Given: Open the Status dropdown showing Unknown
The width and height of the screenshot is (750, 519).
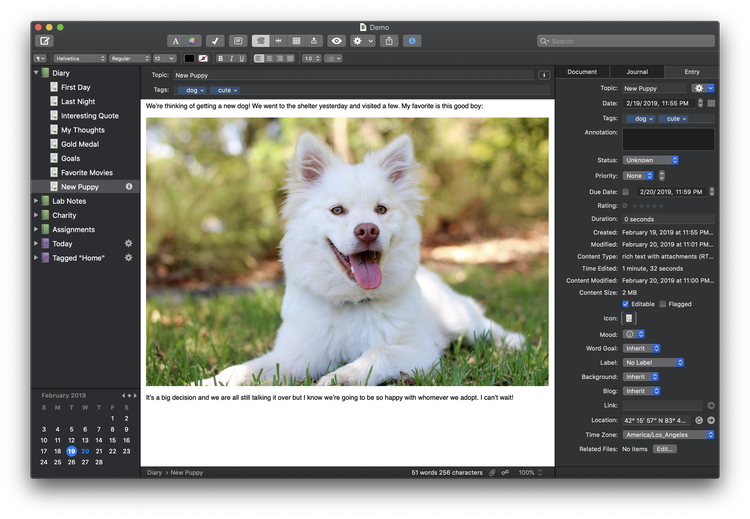Looking at the screenshot, I should (x=650, y=160).
